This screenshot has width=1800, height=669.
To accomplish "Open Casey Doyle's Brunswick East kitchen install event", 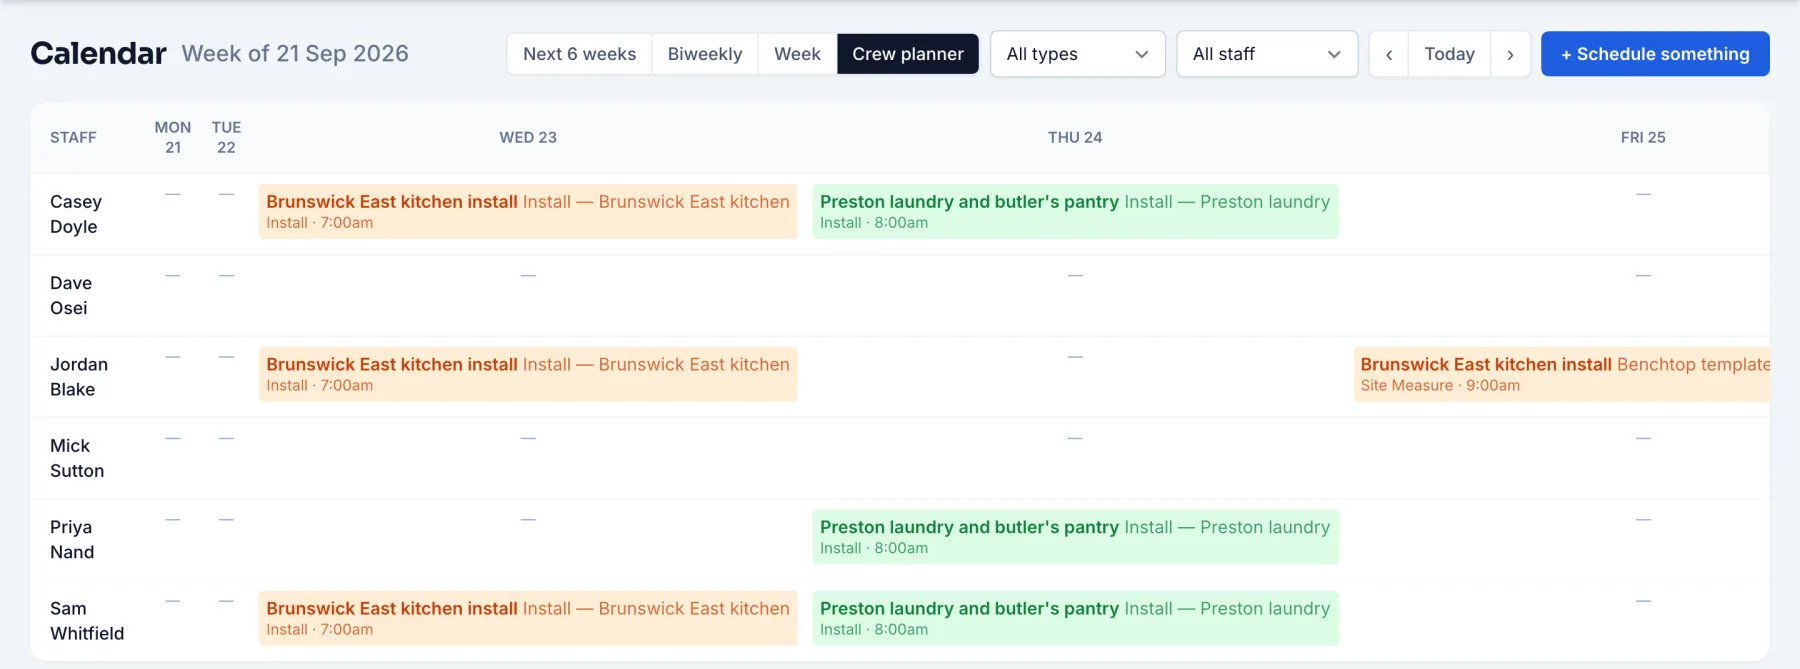I will pyautogui.click(x=528, y=211).
